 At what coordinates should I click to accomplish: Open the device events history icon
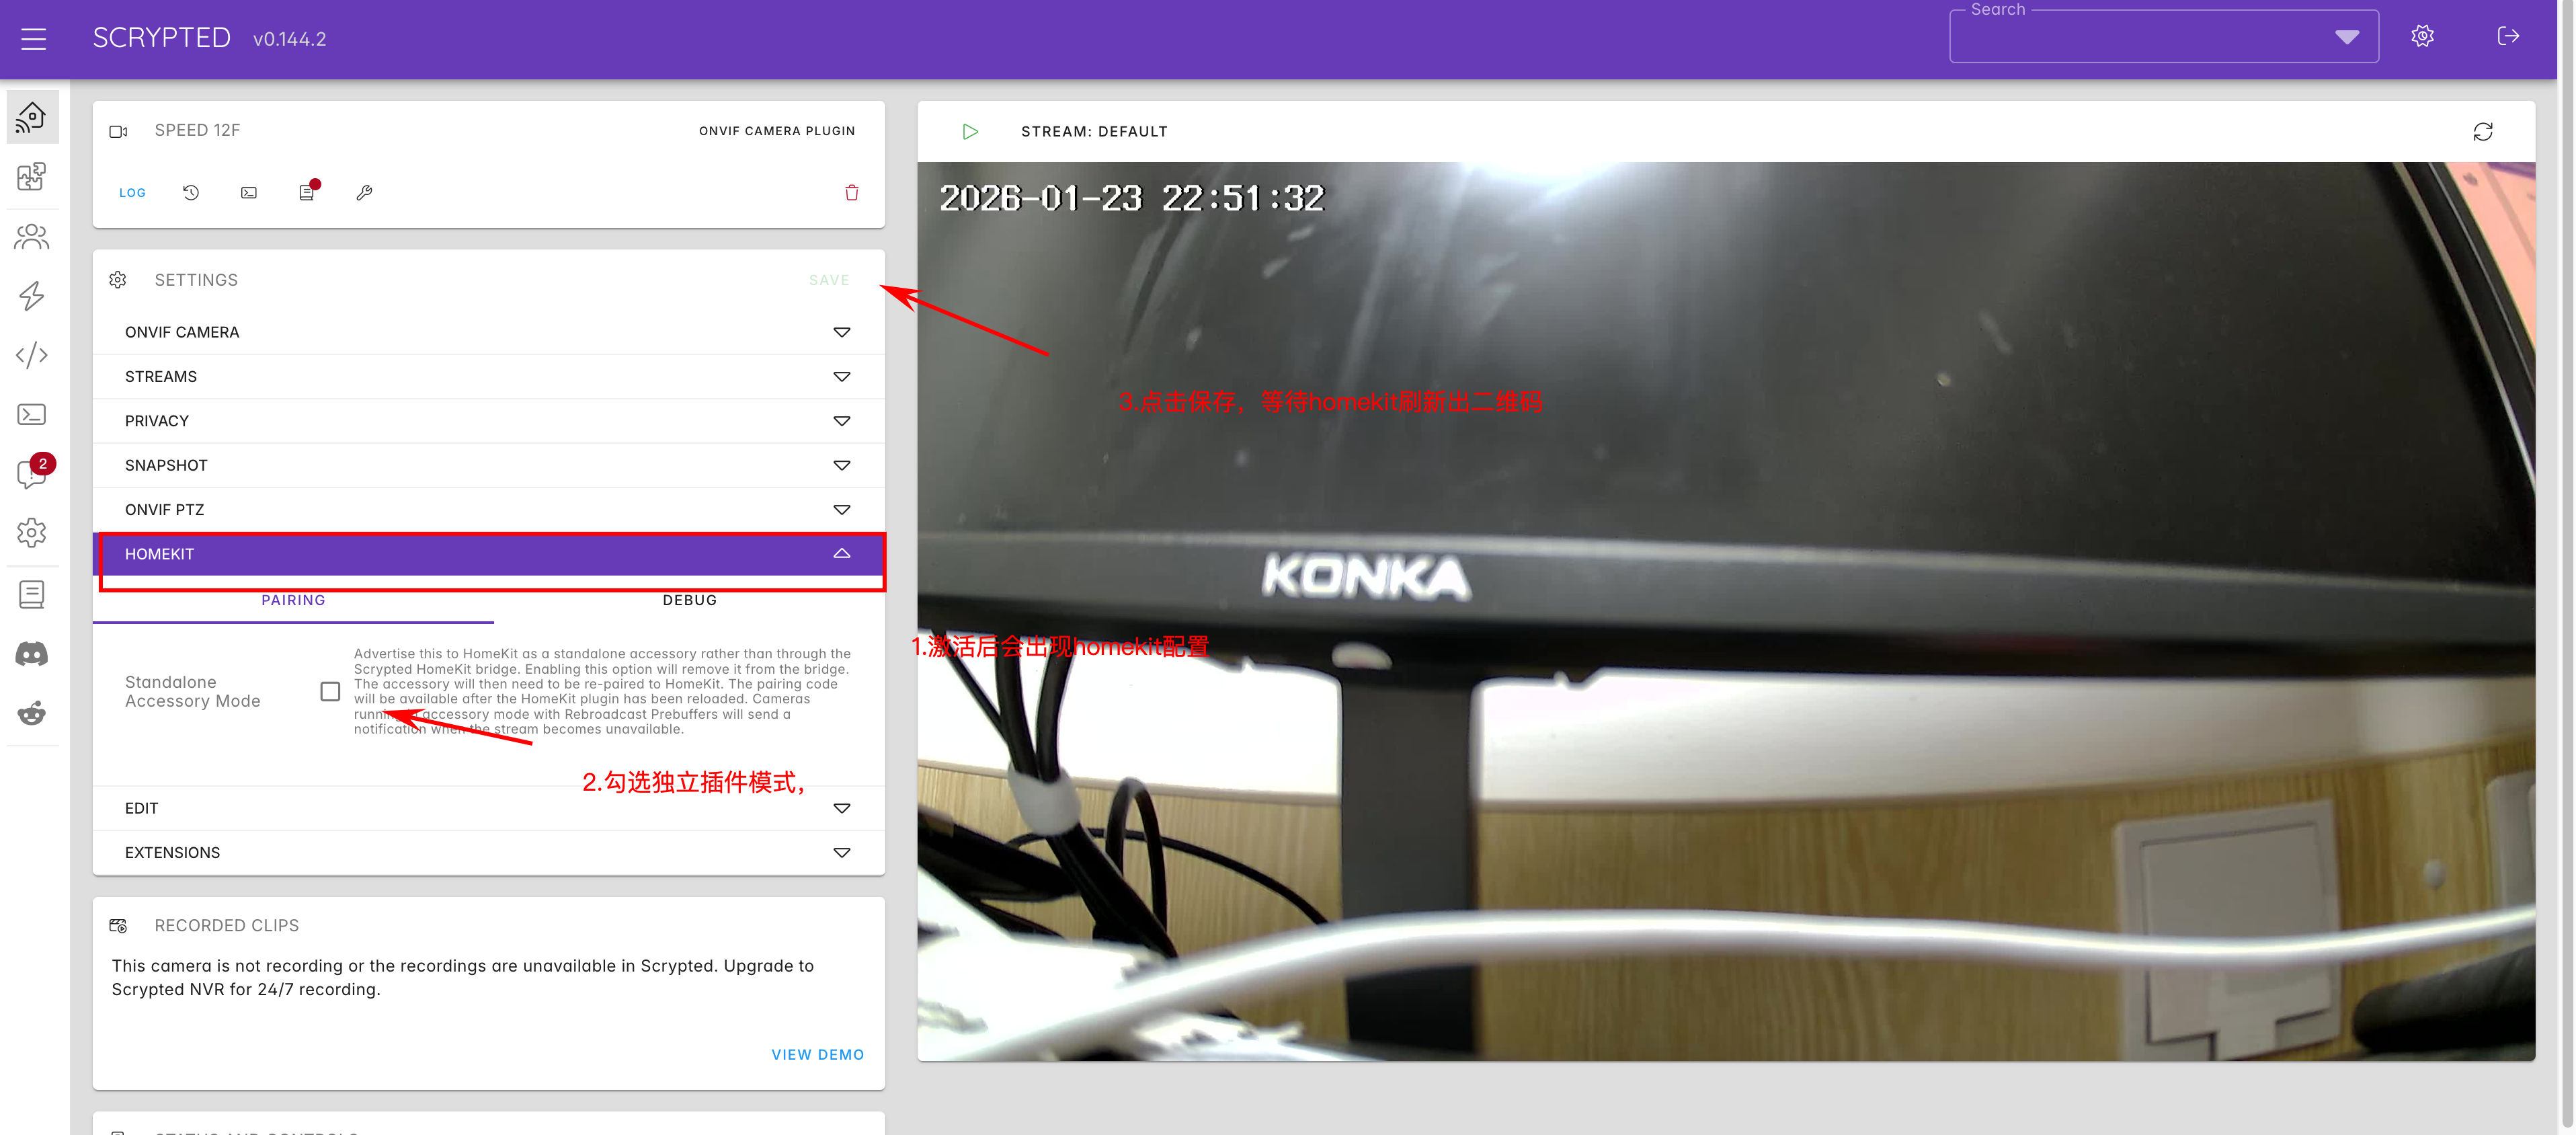[x=191, y=192]
